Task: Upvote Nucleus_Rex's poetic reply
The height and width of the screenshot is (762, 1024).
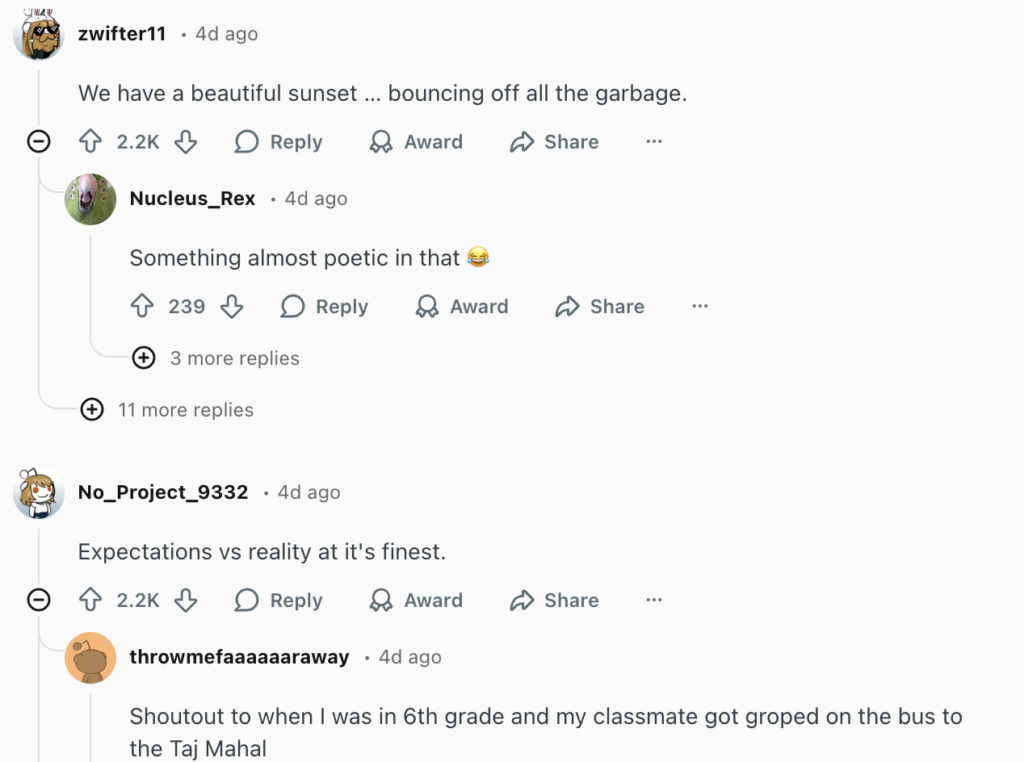Action: [142, 307]
